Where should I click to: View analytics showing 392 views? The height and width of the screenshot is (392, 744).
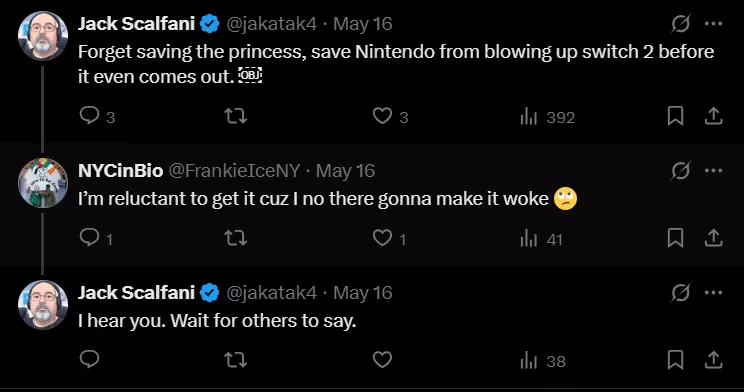(x=547, y=117)
